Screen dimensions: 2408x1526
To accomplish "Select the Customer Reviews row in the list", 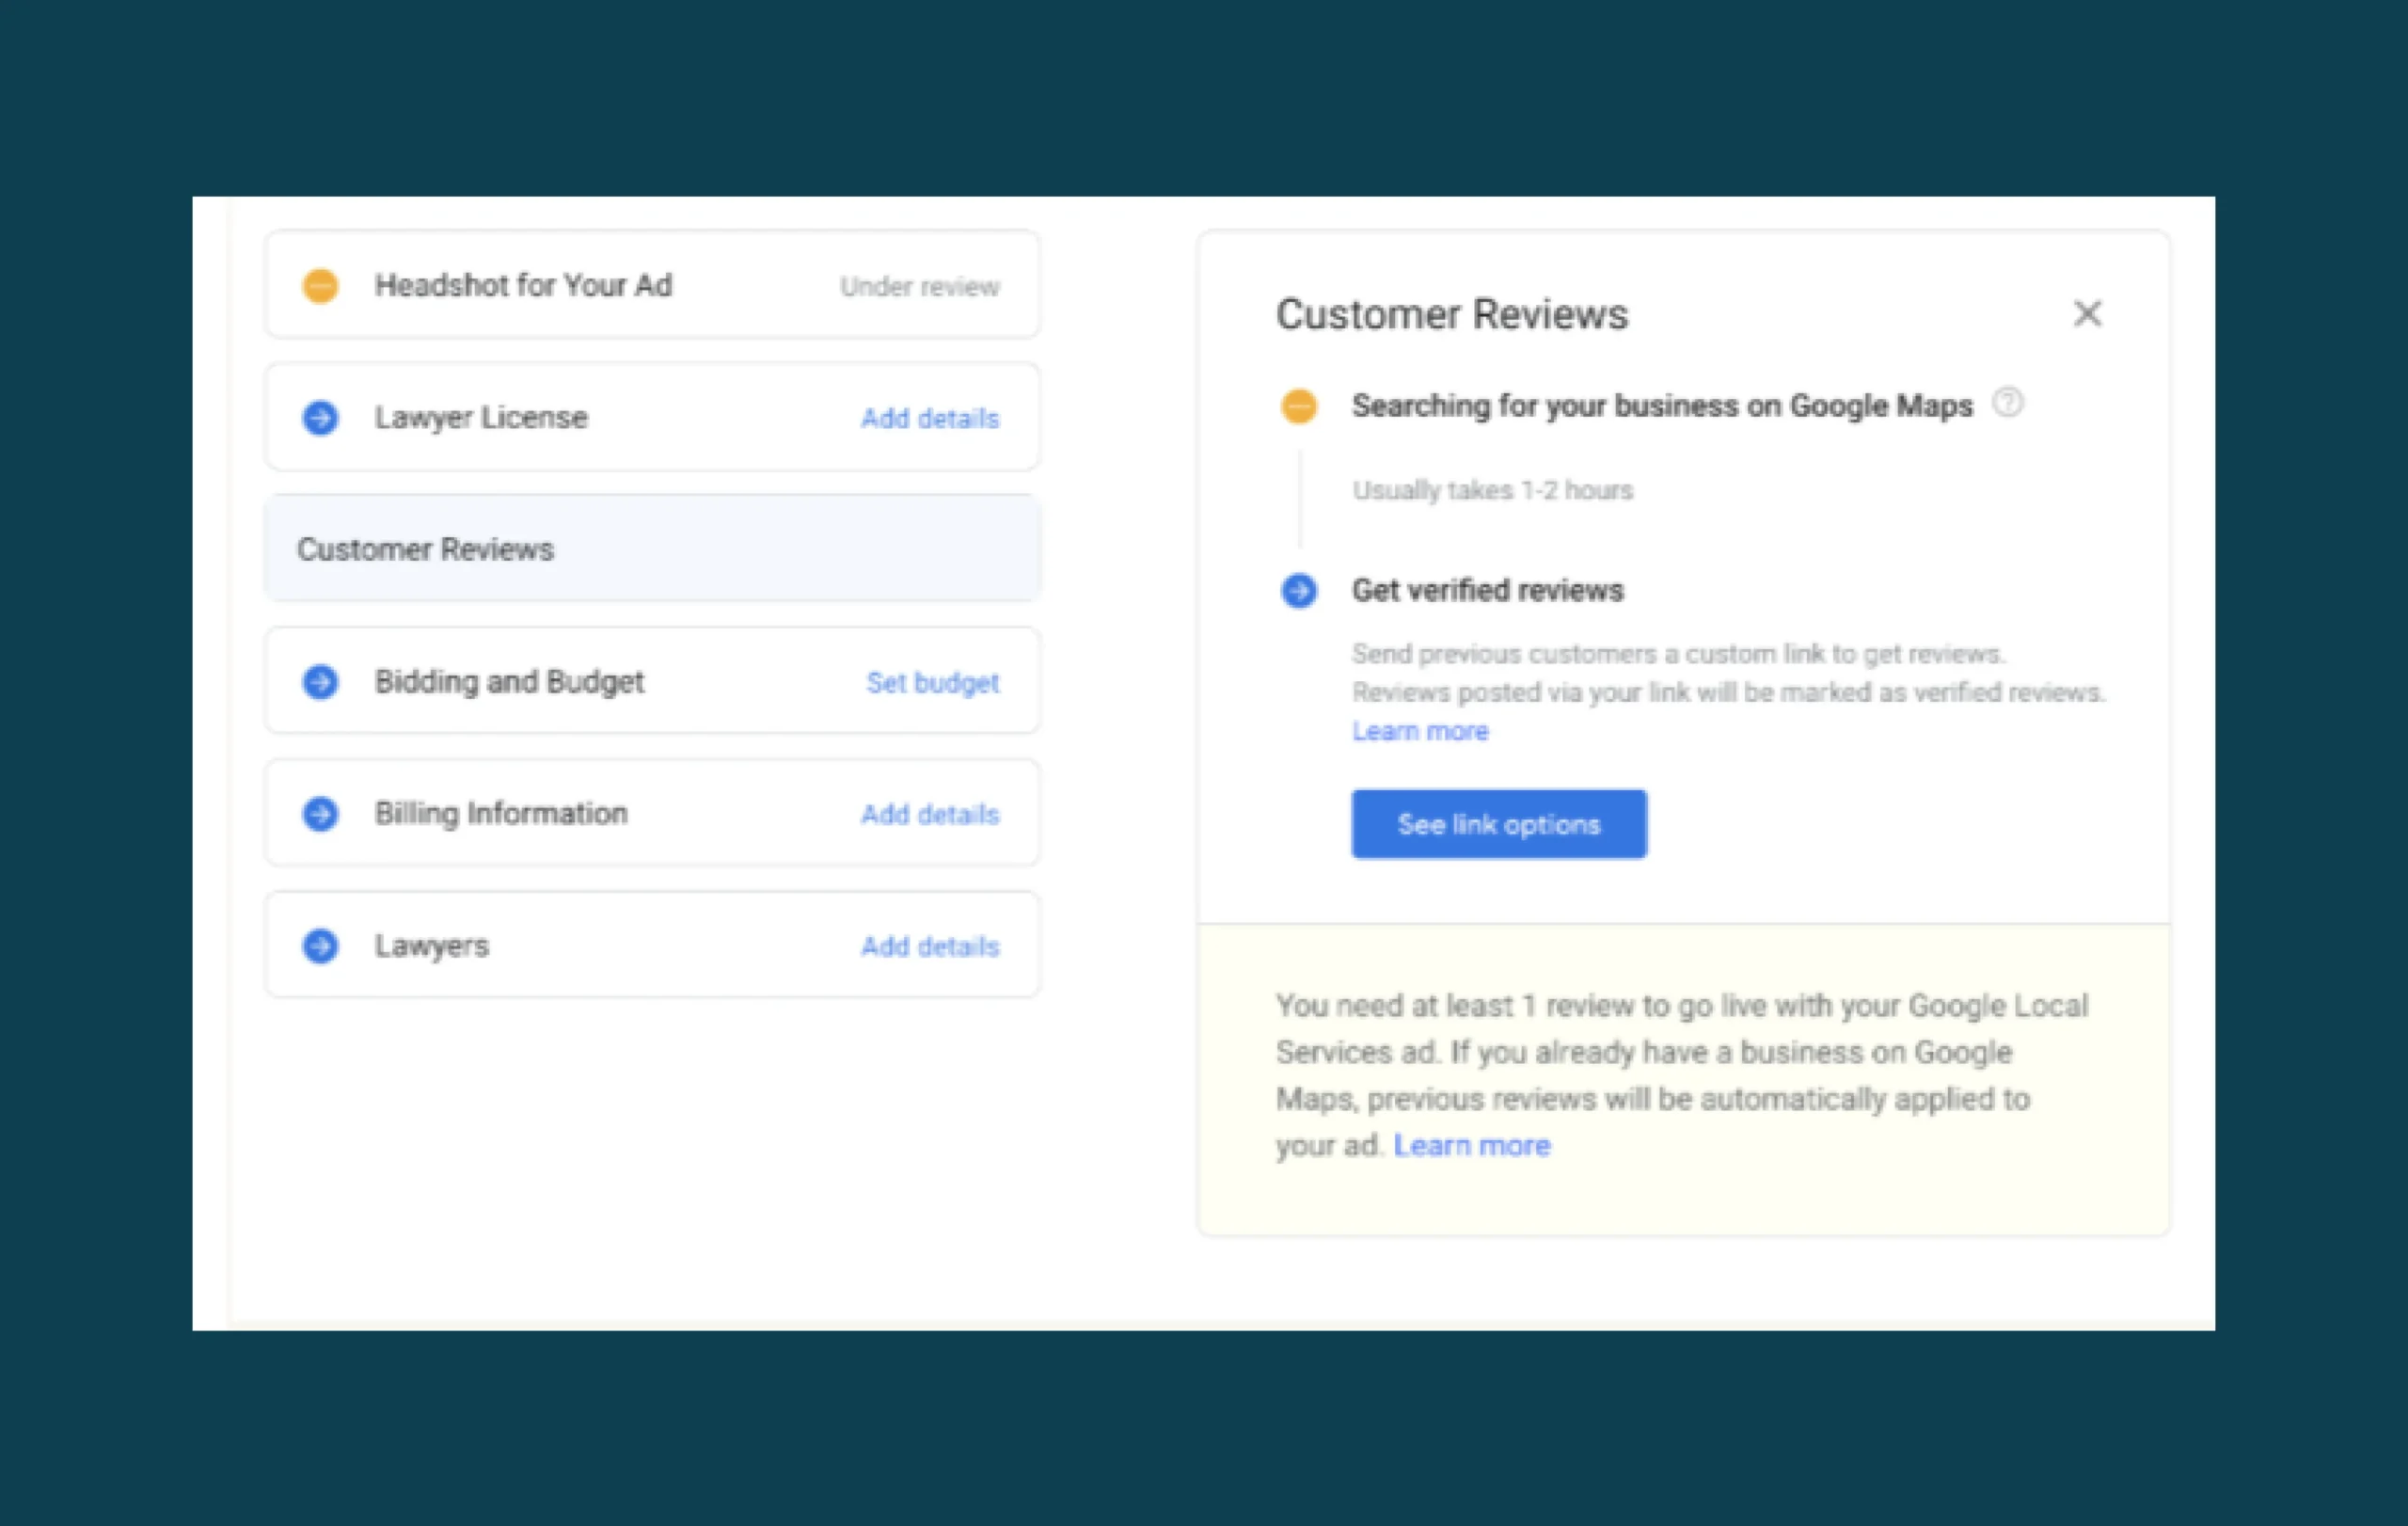I will (x=652, y=548).
